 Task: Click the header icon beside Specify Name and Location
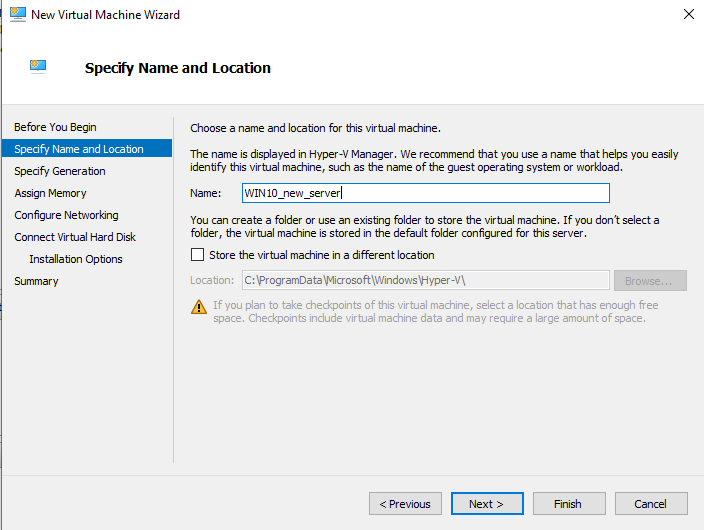39,67
